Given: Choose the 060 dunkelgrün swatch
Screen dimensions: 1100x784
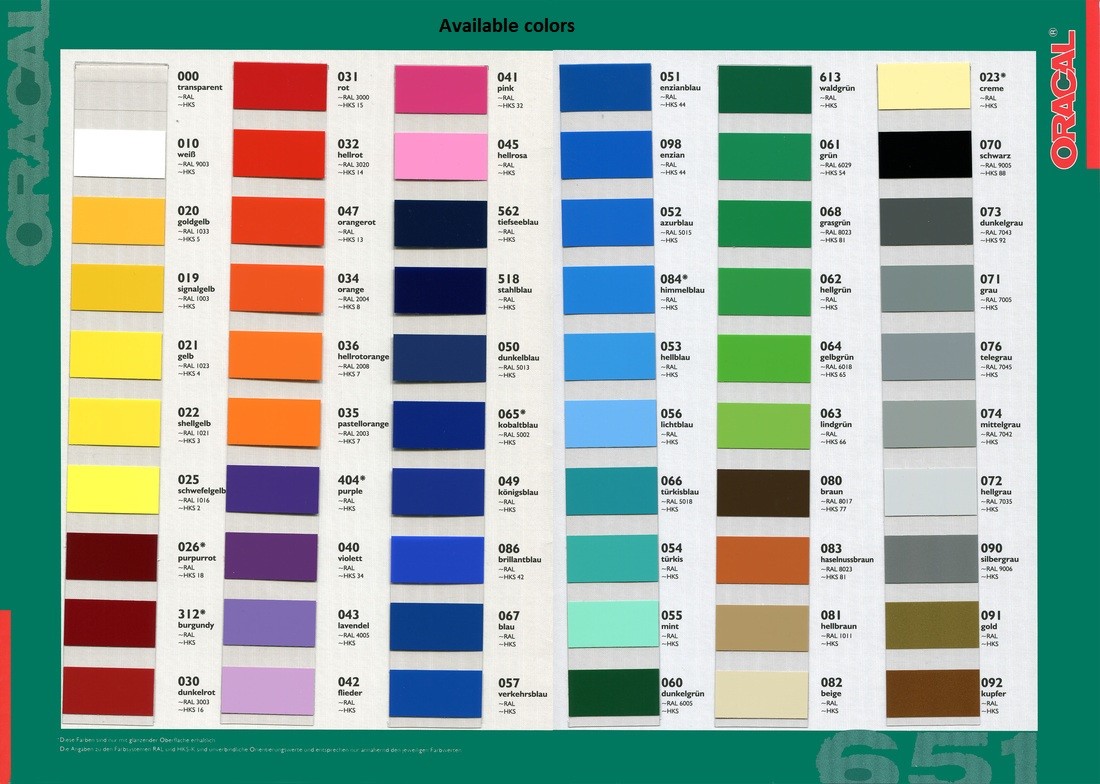Looking at the screenshot, I should [614, 693].
